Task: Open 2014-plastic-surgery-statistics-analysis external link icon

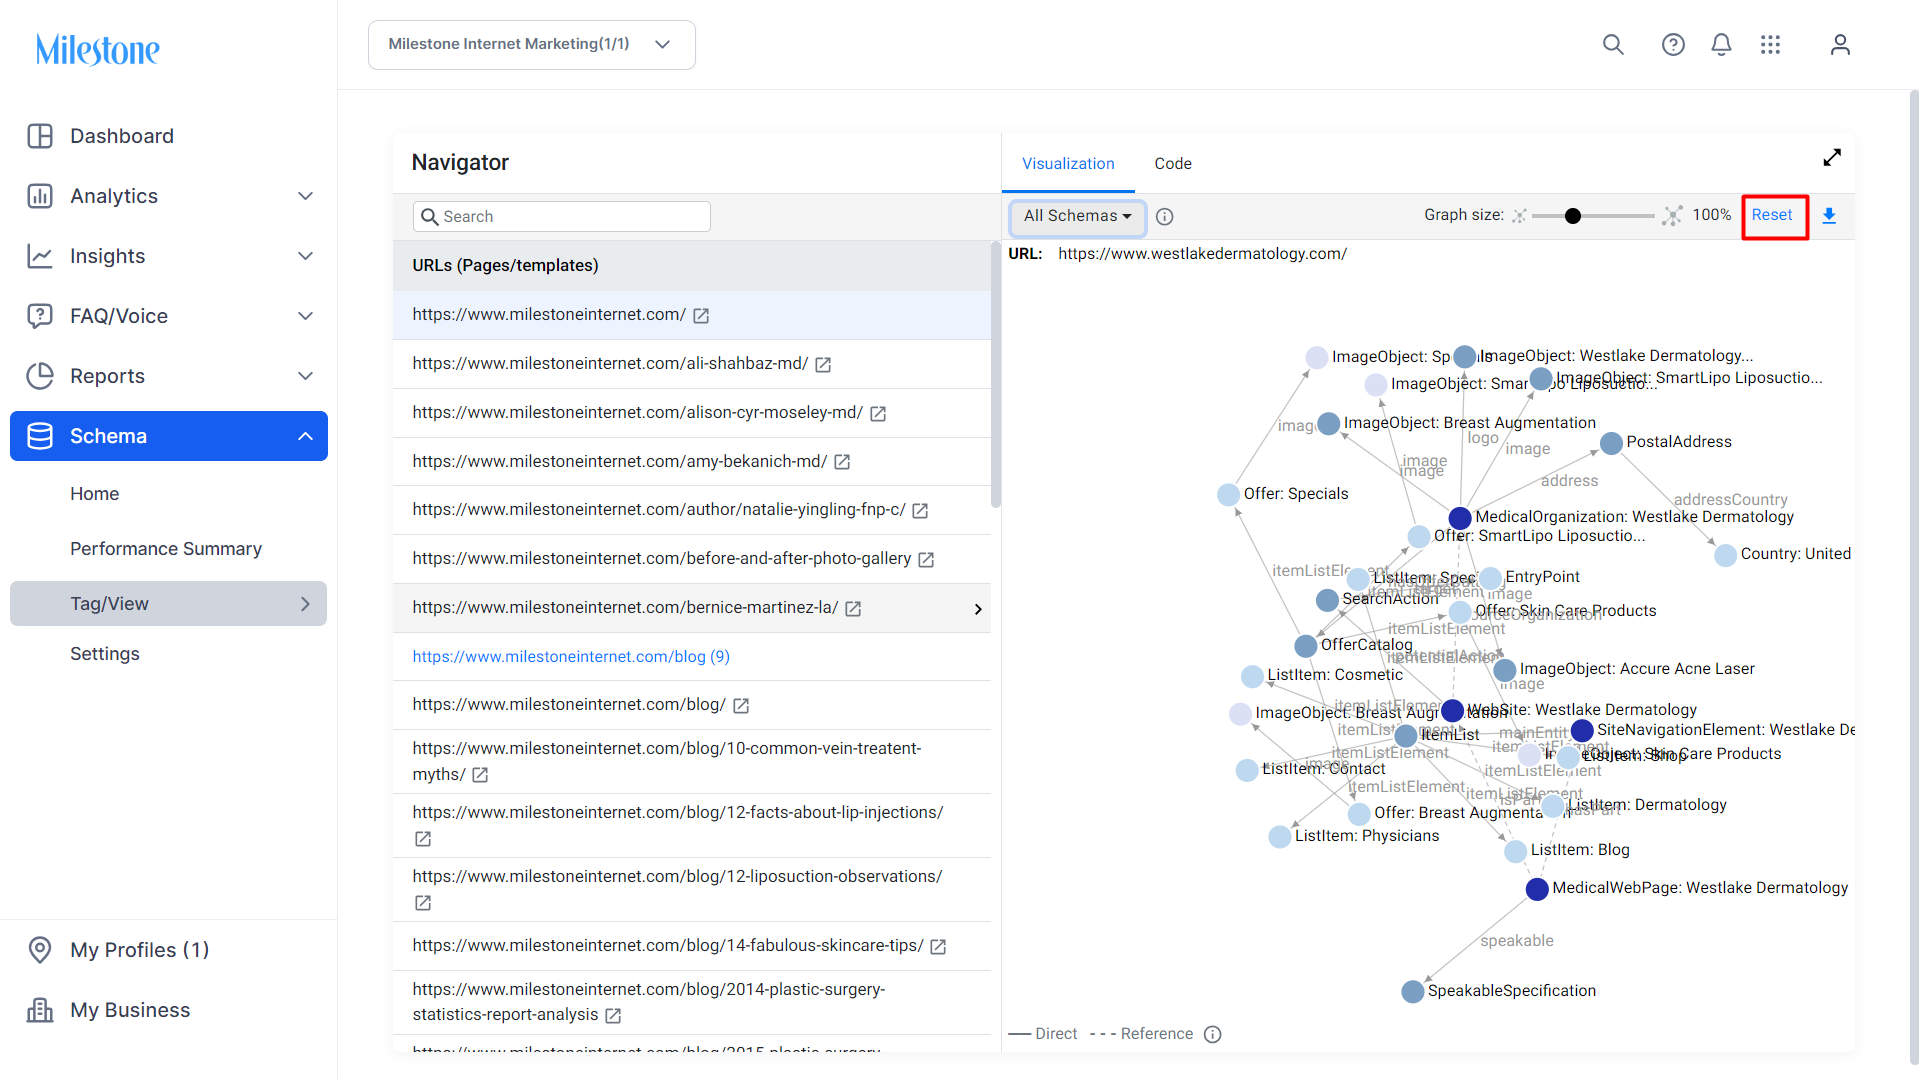Action: point(613,1016)
